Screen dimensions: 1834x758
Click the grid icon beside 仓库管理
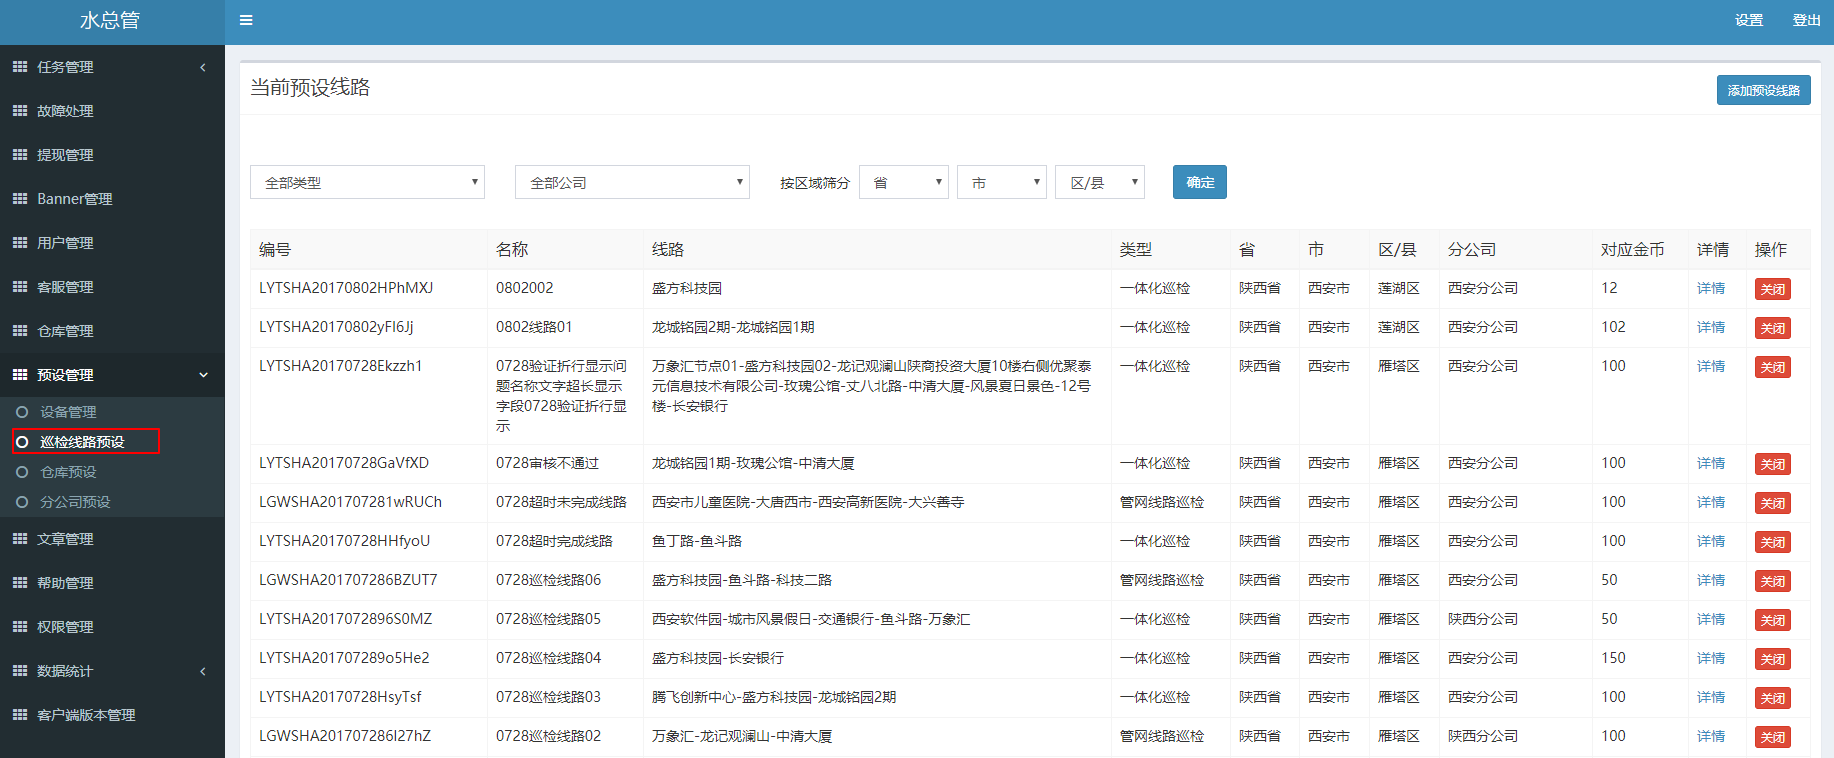[20, 331]
